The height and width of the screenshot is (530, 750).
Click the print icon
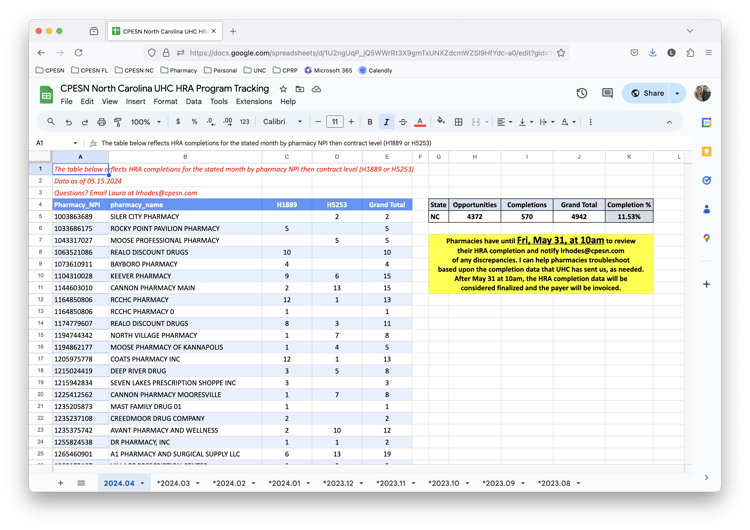(101, 122)
